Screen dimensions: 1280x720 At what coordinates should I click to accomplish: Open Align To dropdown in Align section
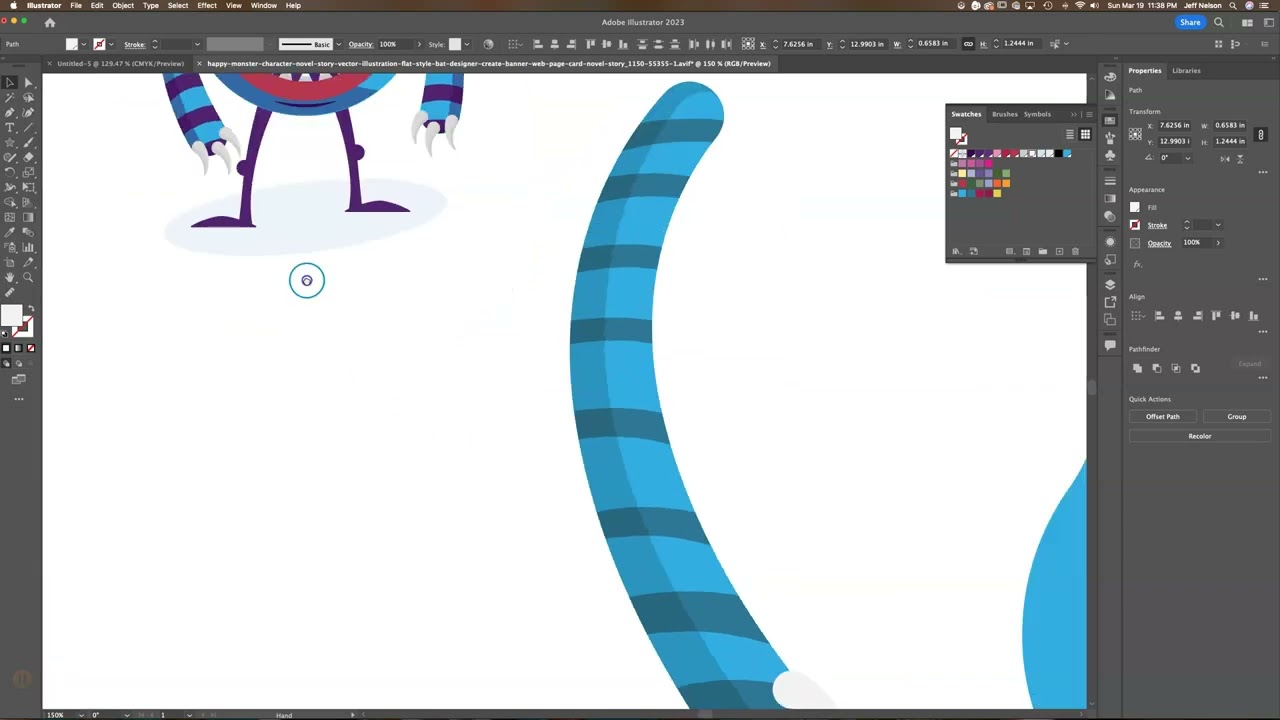pyautogui.click(x=1138, y=315)
